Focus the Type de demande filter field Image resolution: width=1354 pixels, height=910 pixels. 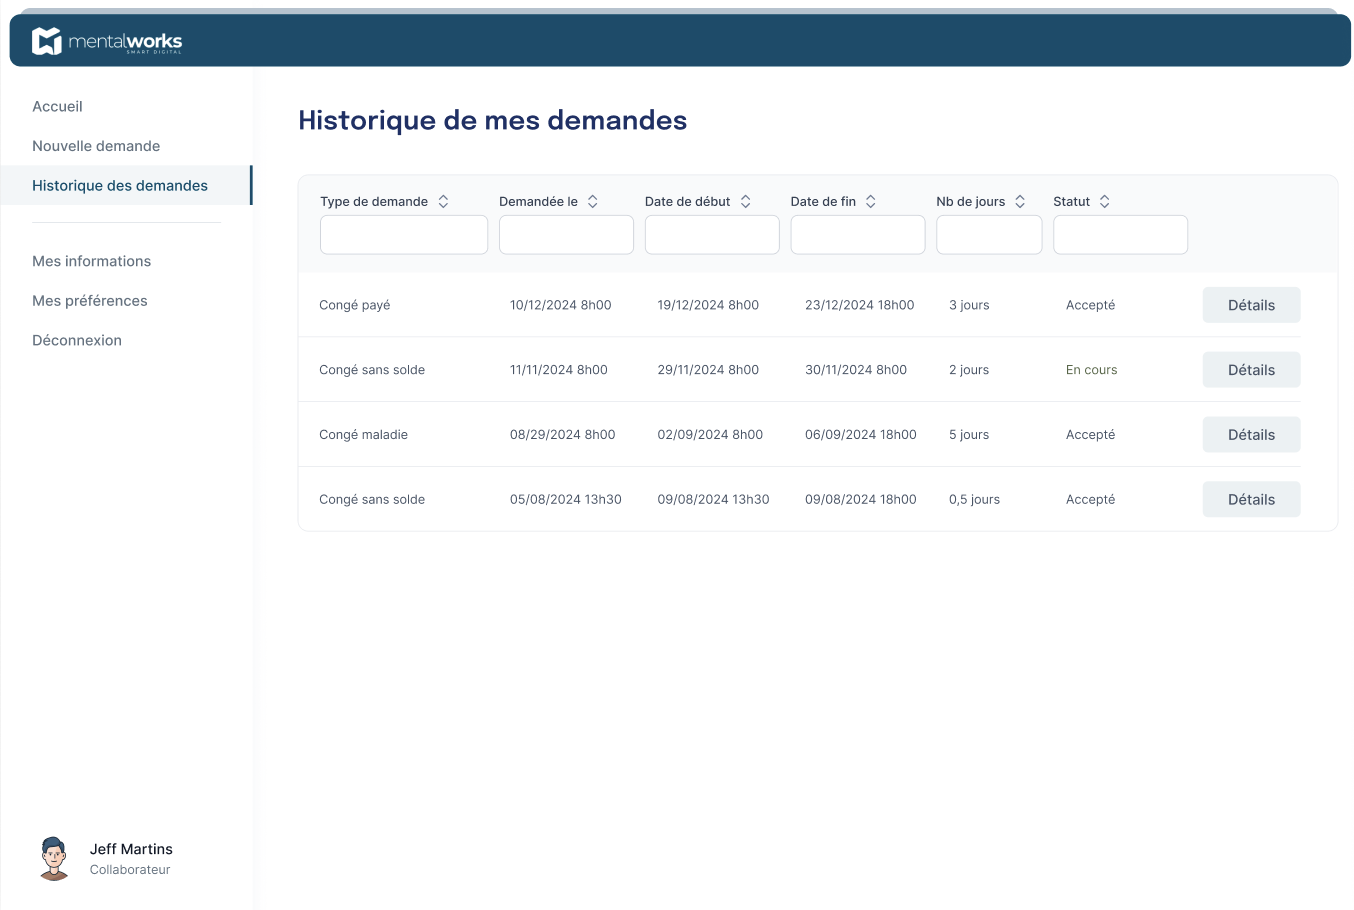[x=403, y=235]
